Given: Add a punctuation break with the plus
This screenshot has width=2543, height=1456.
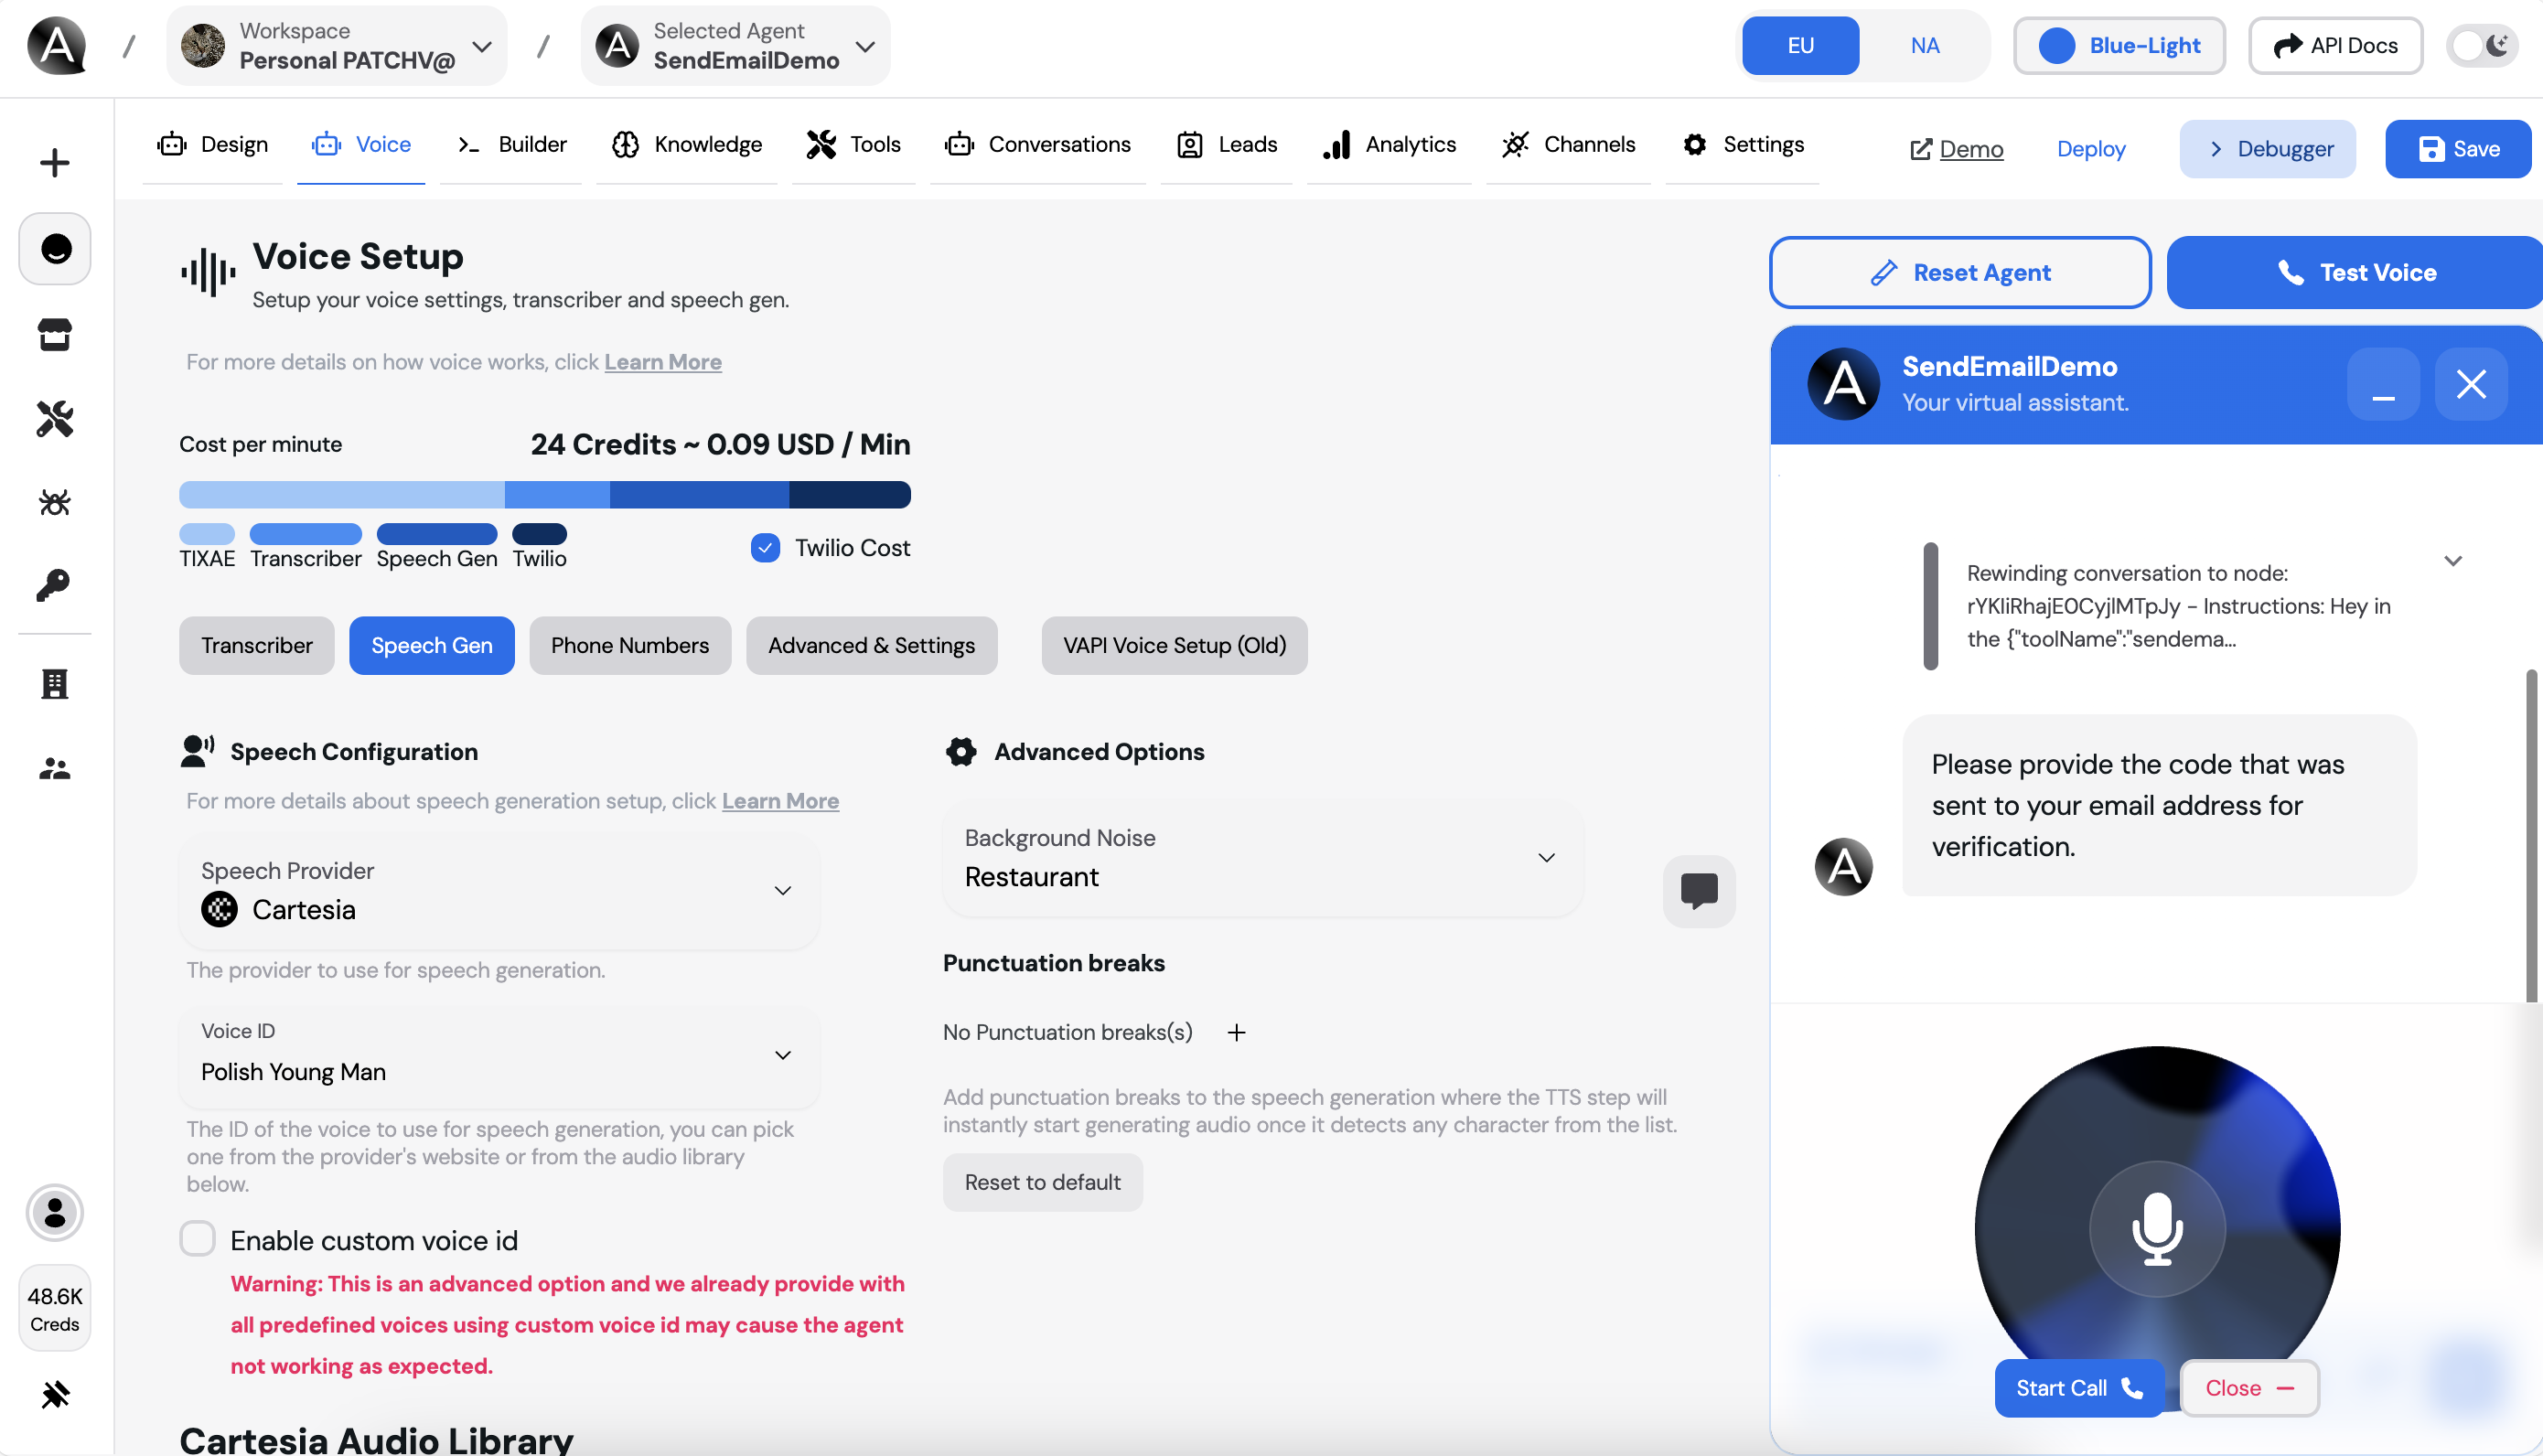Looking at the screenshot, I should coord(1237,1033).
